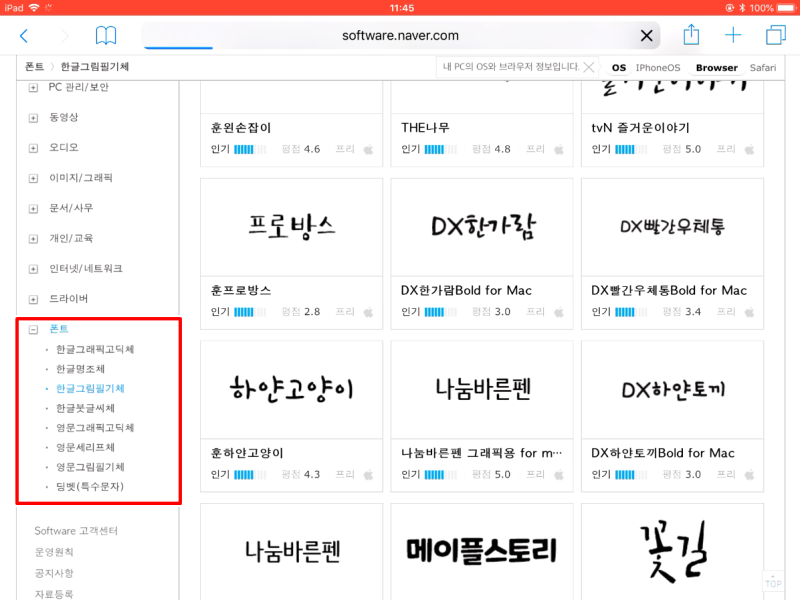Open the DX한가람 font preview thumbnail
Image resolution: width=800 pixels, height=600 pixels.
pos(482,227)
